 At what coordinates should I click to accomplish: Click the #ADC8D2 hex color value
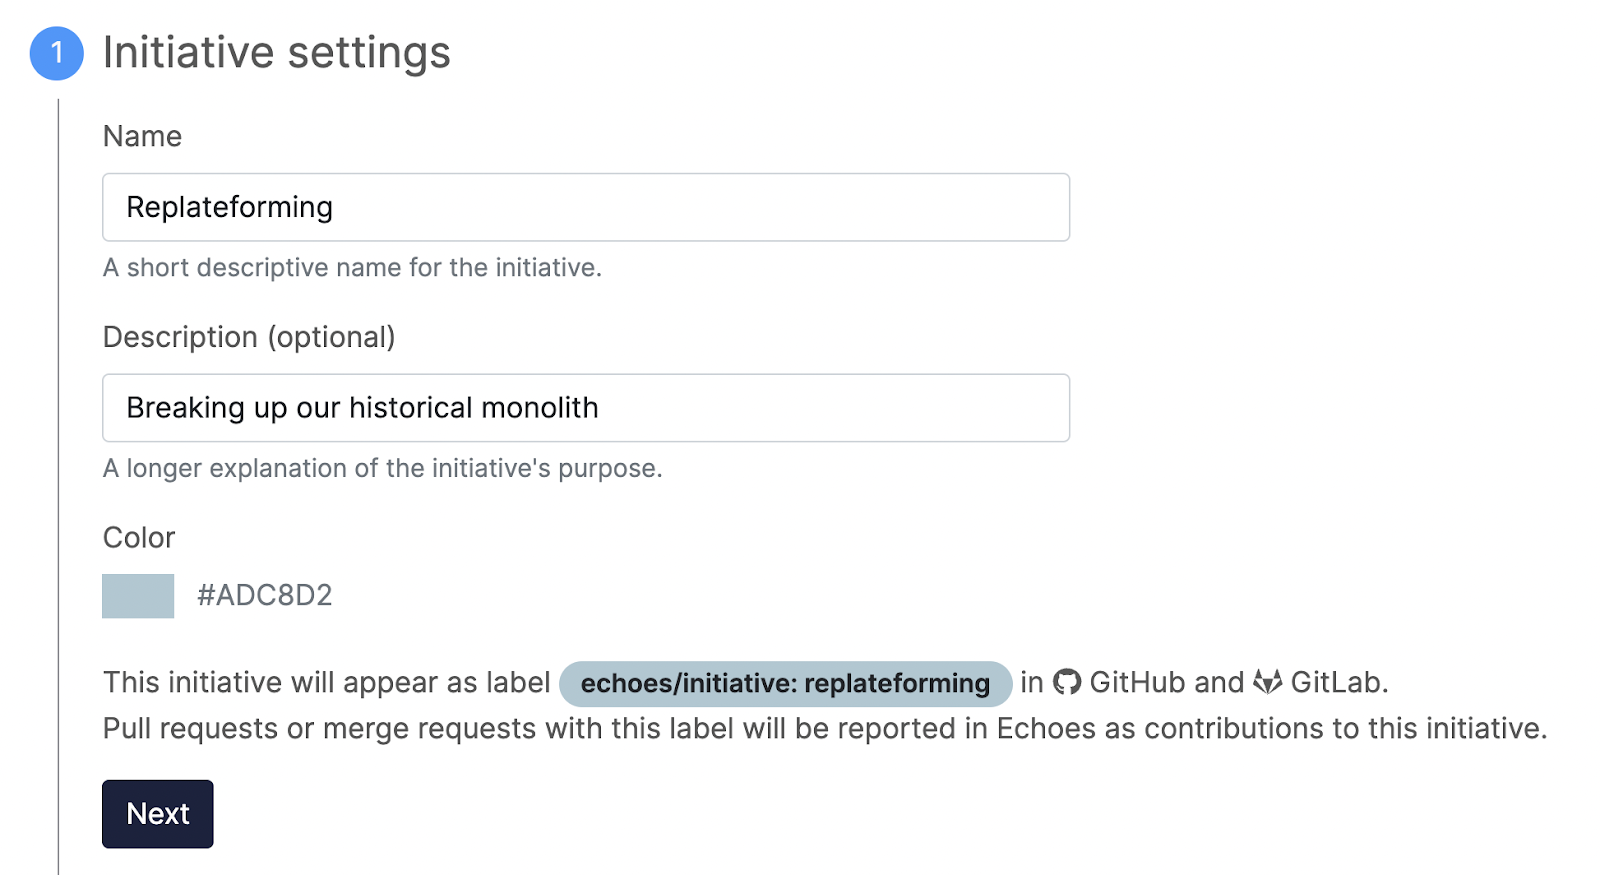[265, 596]
